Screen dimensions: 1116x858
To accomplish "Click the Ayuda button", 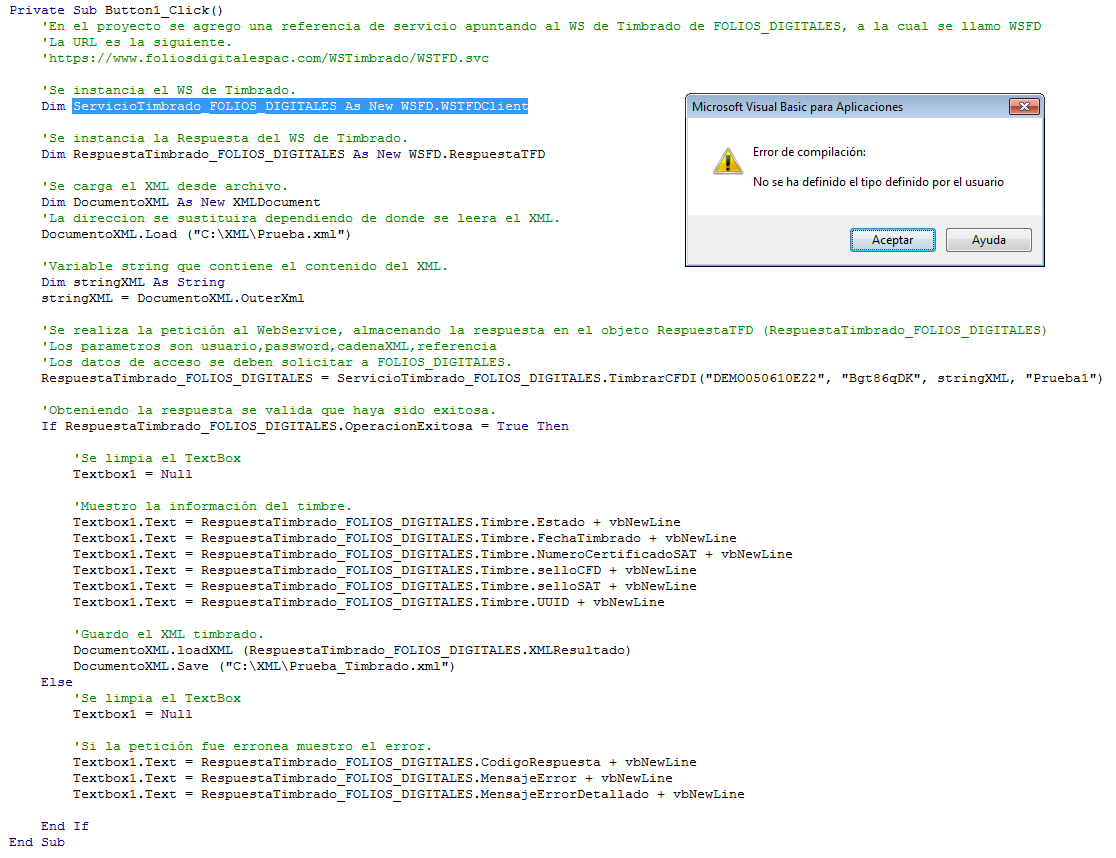I will click(987, 239).
